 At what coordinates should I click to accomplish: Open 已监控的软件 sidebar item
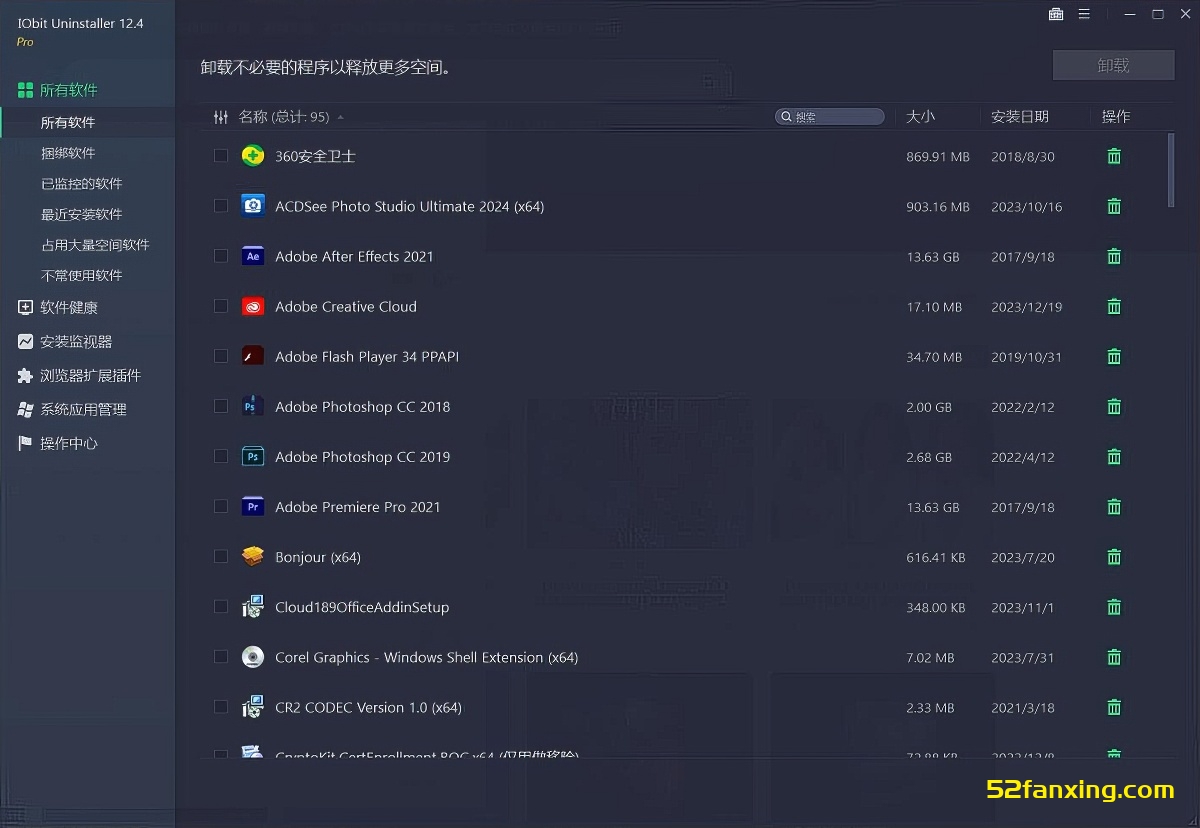click(81, 184)
